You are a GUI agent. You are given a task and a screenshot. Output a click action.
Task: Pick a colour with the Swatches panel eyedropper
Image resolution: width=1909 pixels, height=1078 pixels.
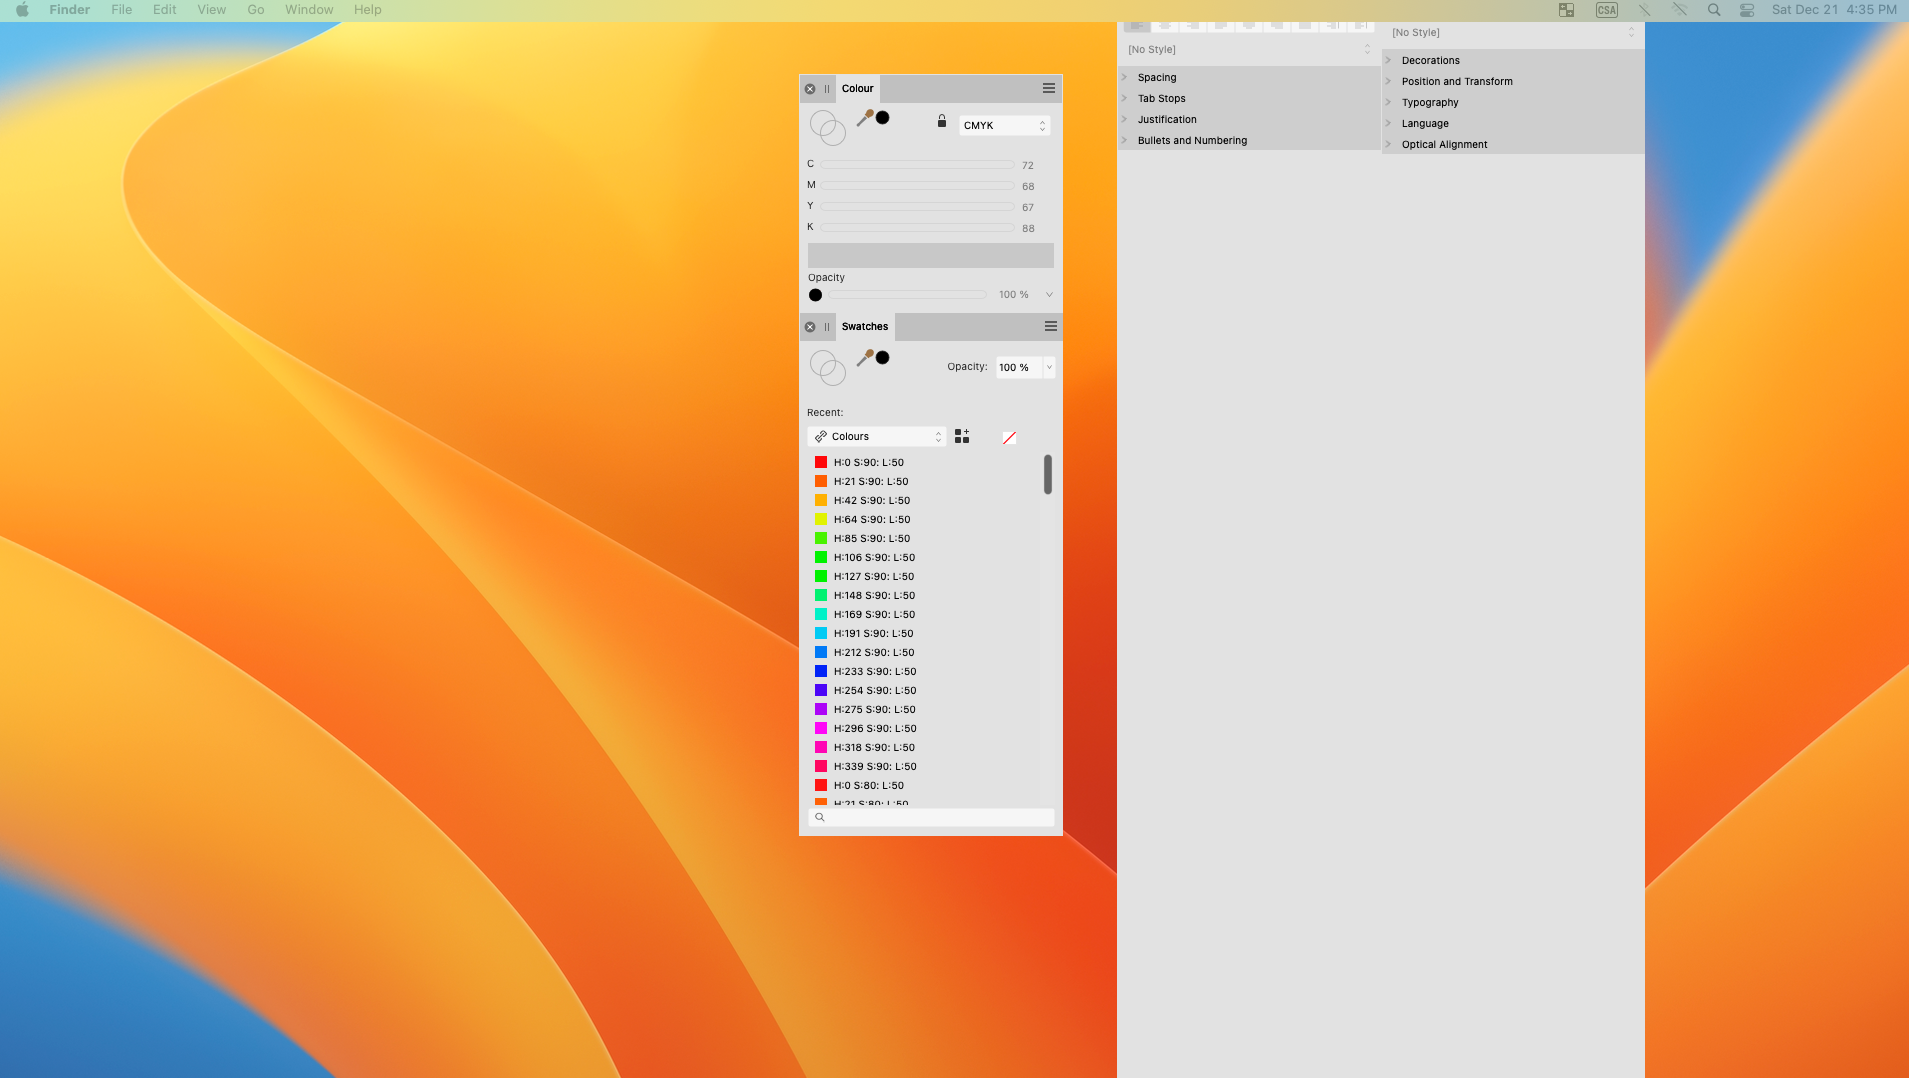tap(865, 358)
